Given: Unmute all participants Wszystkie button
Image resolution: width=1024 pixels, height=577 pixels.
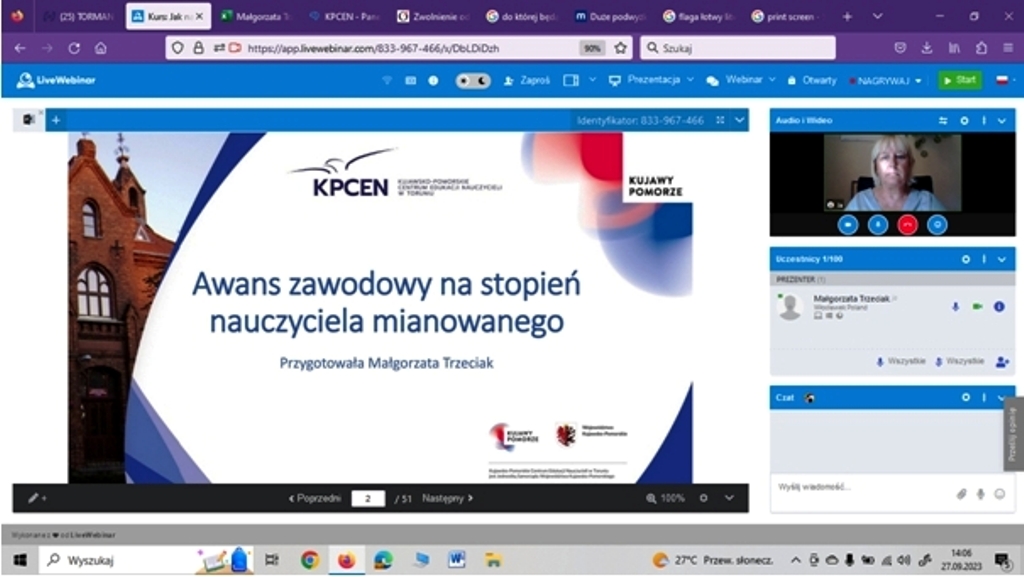Looking at the screenshot, I should [901, 361].
